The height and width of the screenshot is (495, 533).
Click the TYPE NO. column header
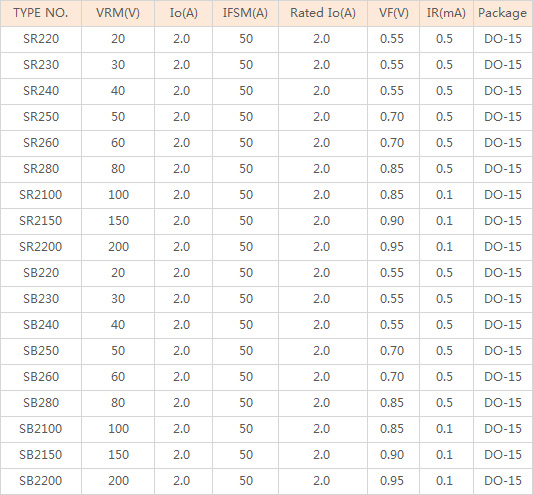pos(41,13)
